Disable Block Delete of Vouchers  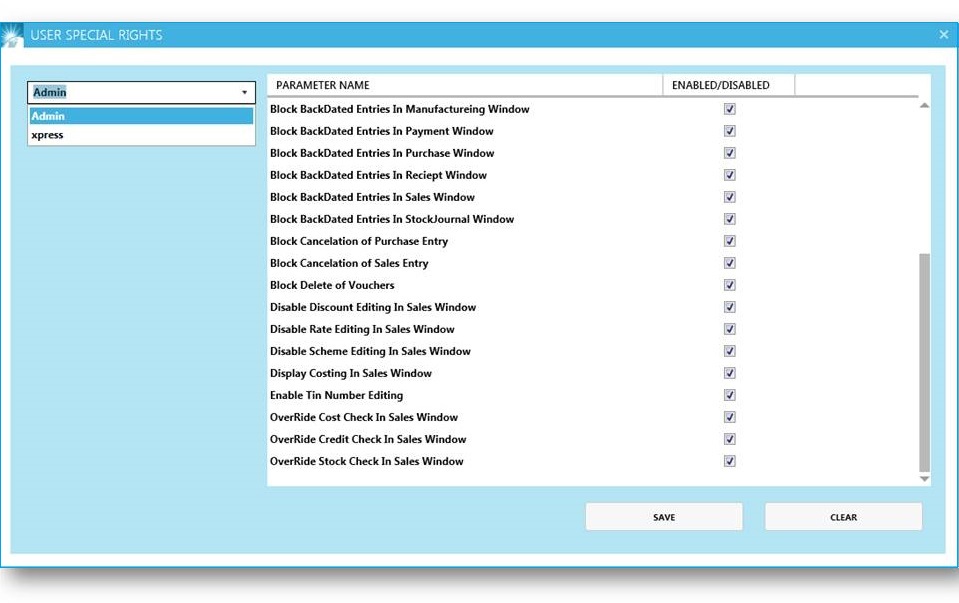(x=729, y=284)
